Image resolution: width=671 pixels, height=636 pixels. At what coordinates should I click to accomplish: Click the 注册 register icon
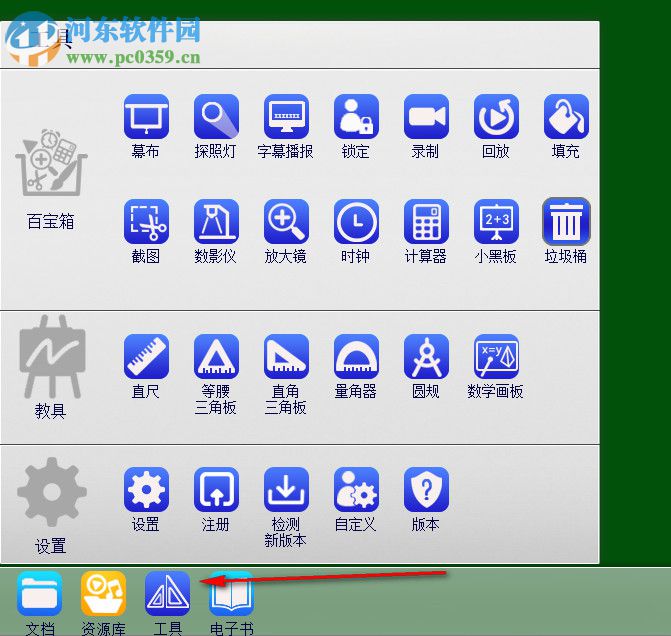(x=216, y=490)
